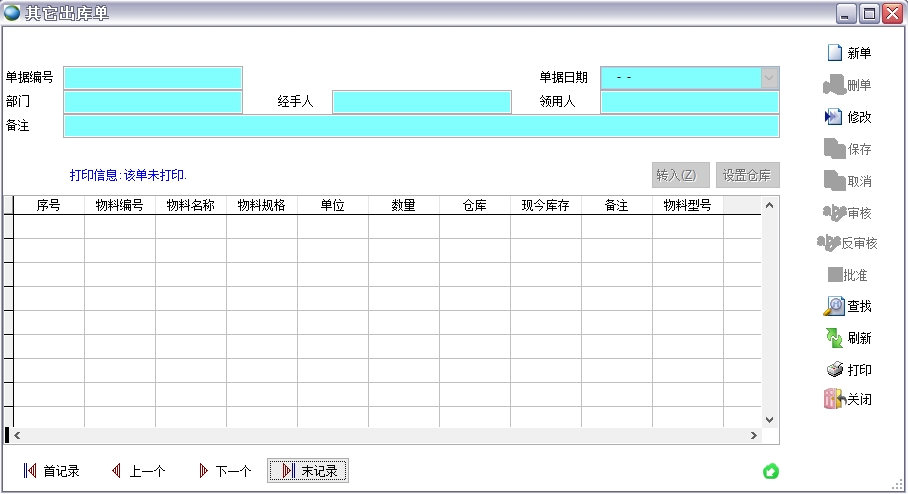Expand the 单据日期 date dropdown
Image resolution: width=908 pixels, height=494 pixels.
click(x=769, y=78)
